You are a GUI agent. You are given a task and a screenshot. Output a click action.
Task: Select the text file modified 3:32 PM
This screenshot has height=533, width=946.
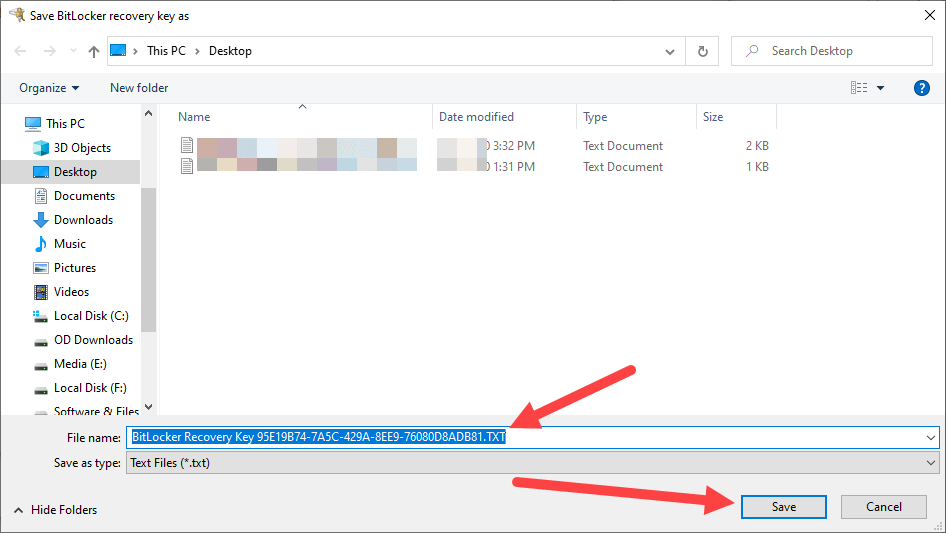click(474, 145)
